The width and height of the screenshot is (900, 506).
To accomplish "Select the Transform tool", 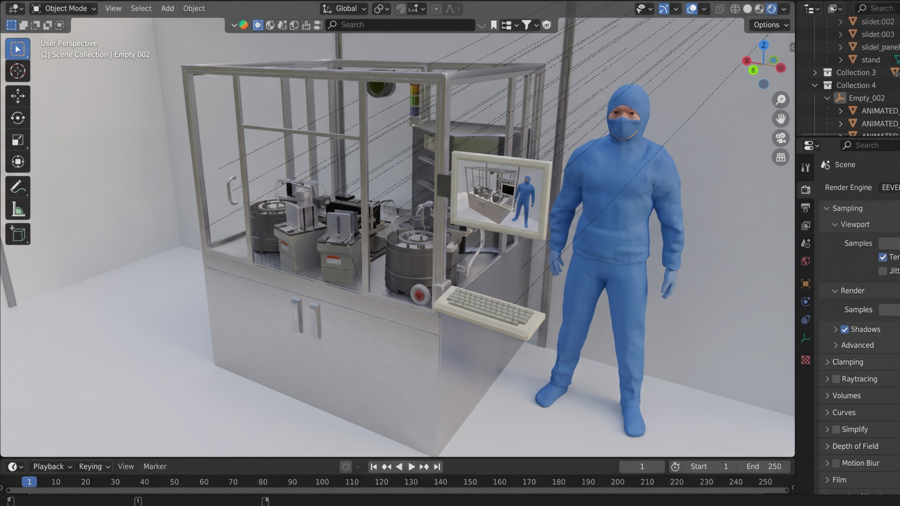I will click(x=17, y=162).
